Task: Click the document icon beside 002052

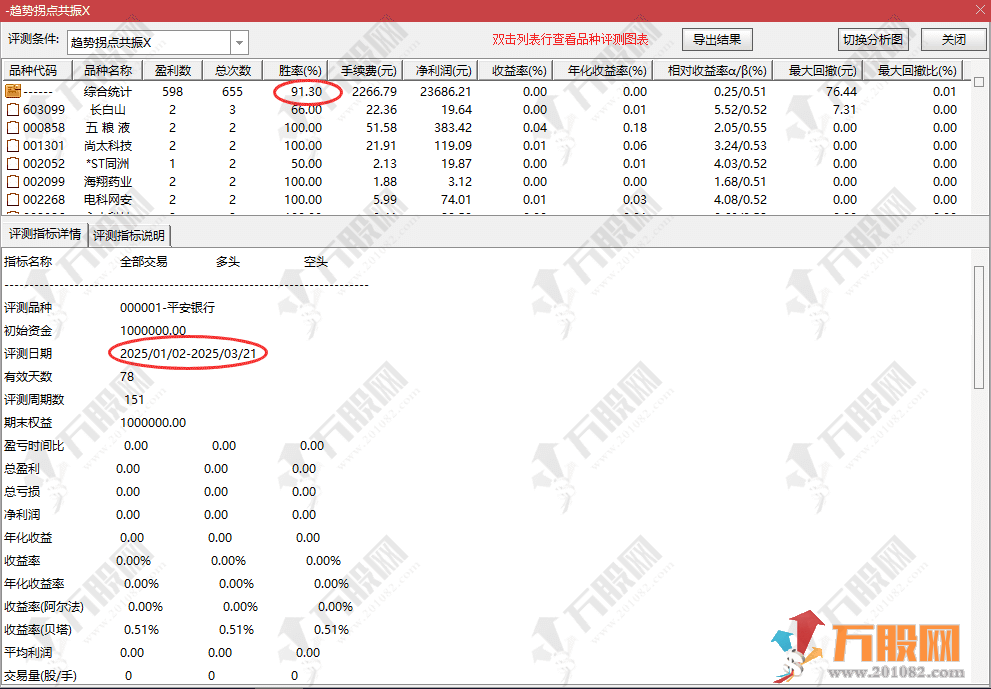Action: point(13,164)
